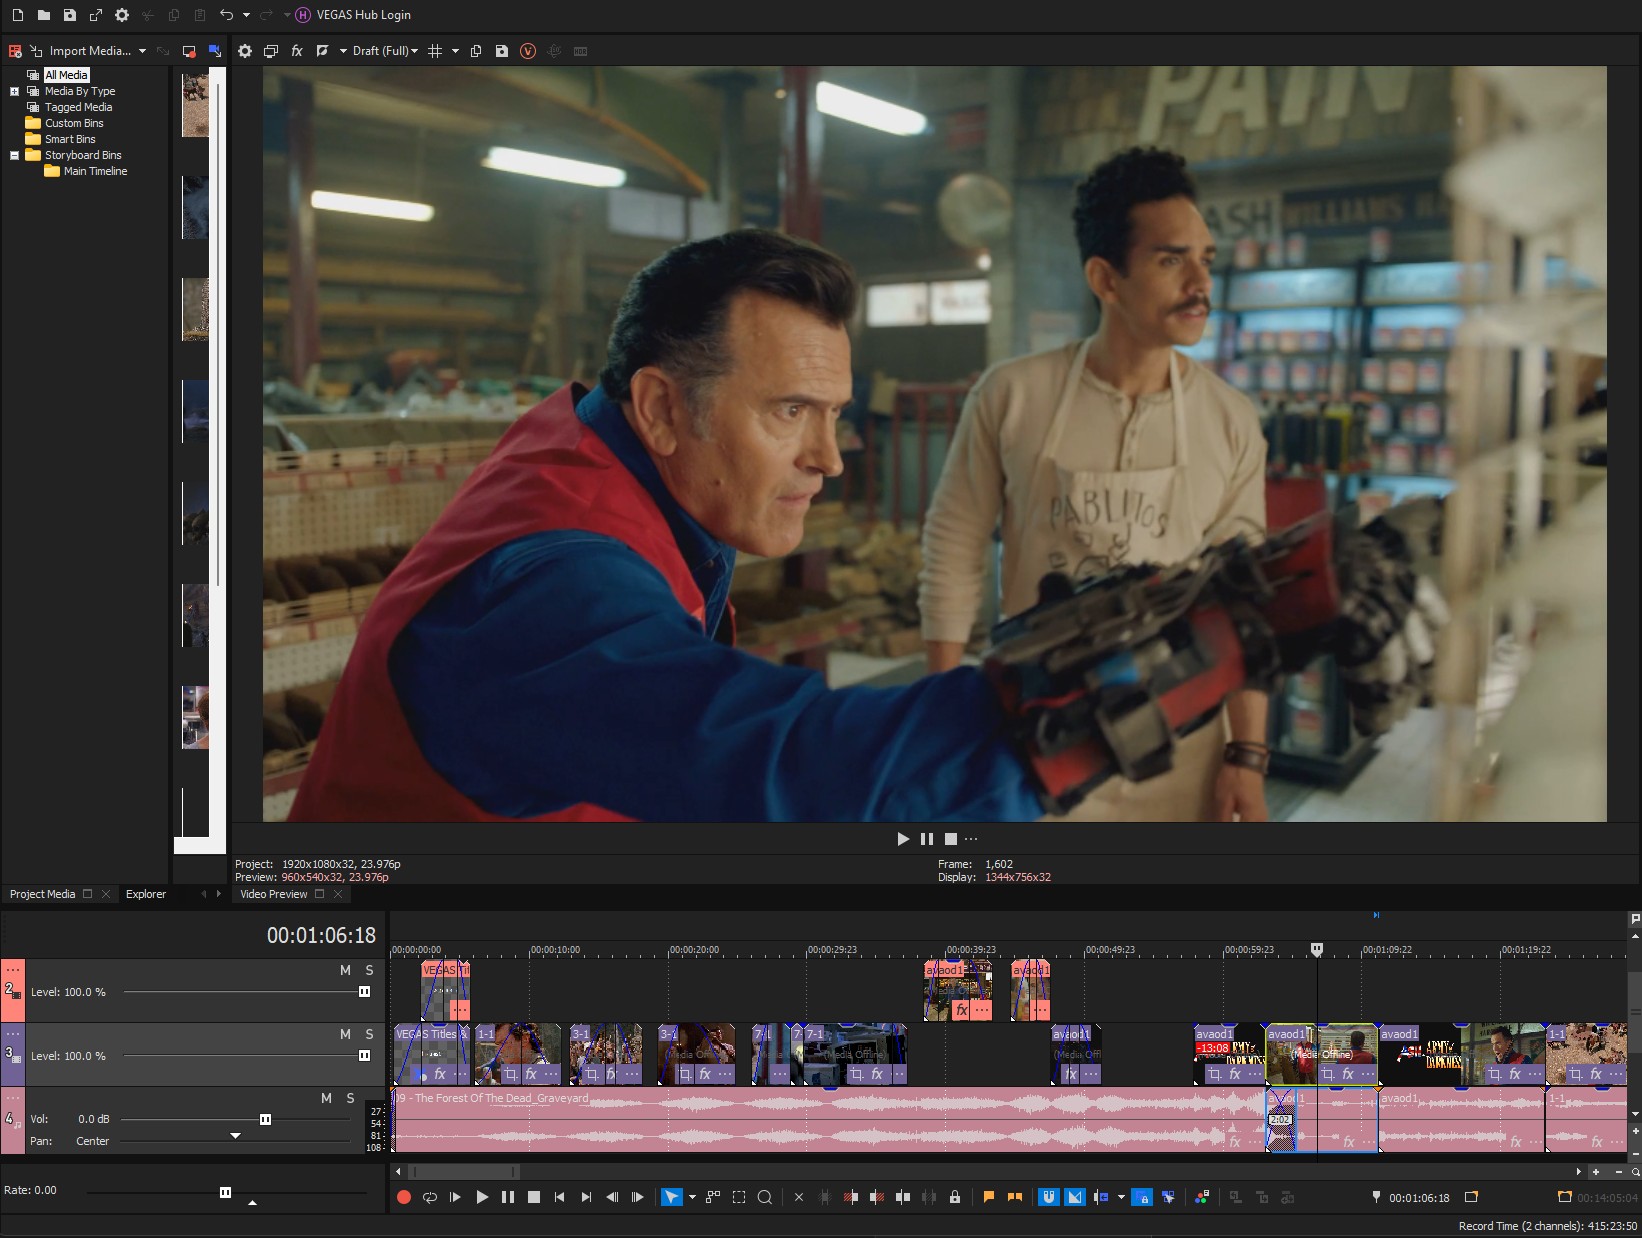This screenshot has width=1642, height=1238.
Task: Open overlays grid dropdown arrow
Action: pos(455,51)
